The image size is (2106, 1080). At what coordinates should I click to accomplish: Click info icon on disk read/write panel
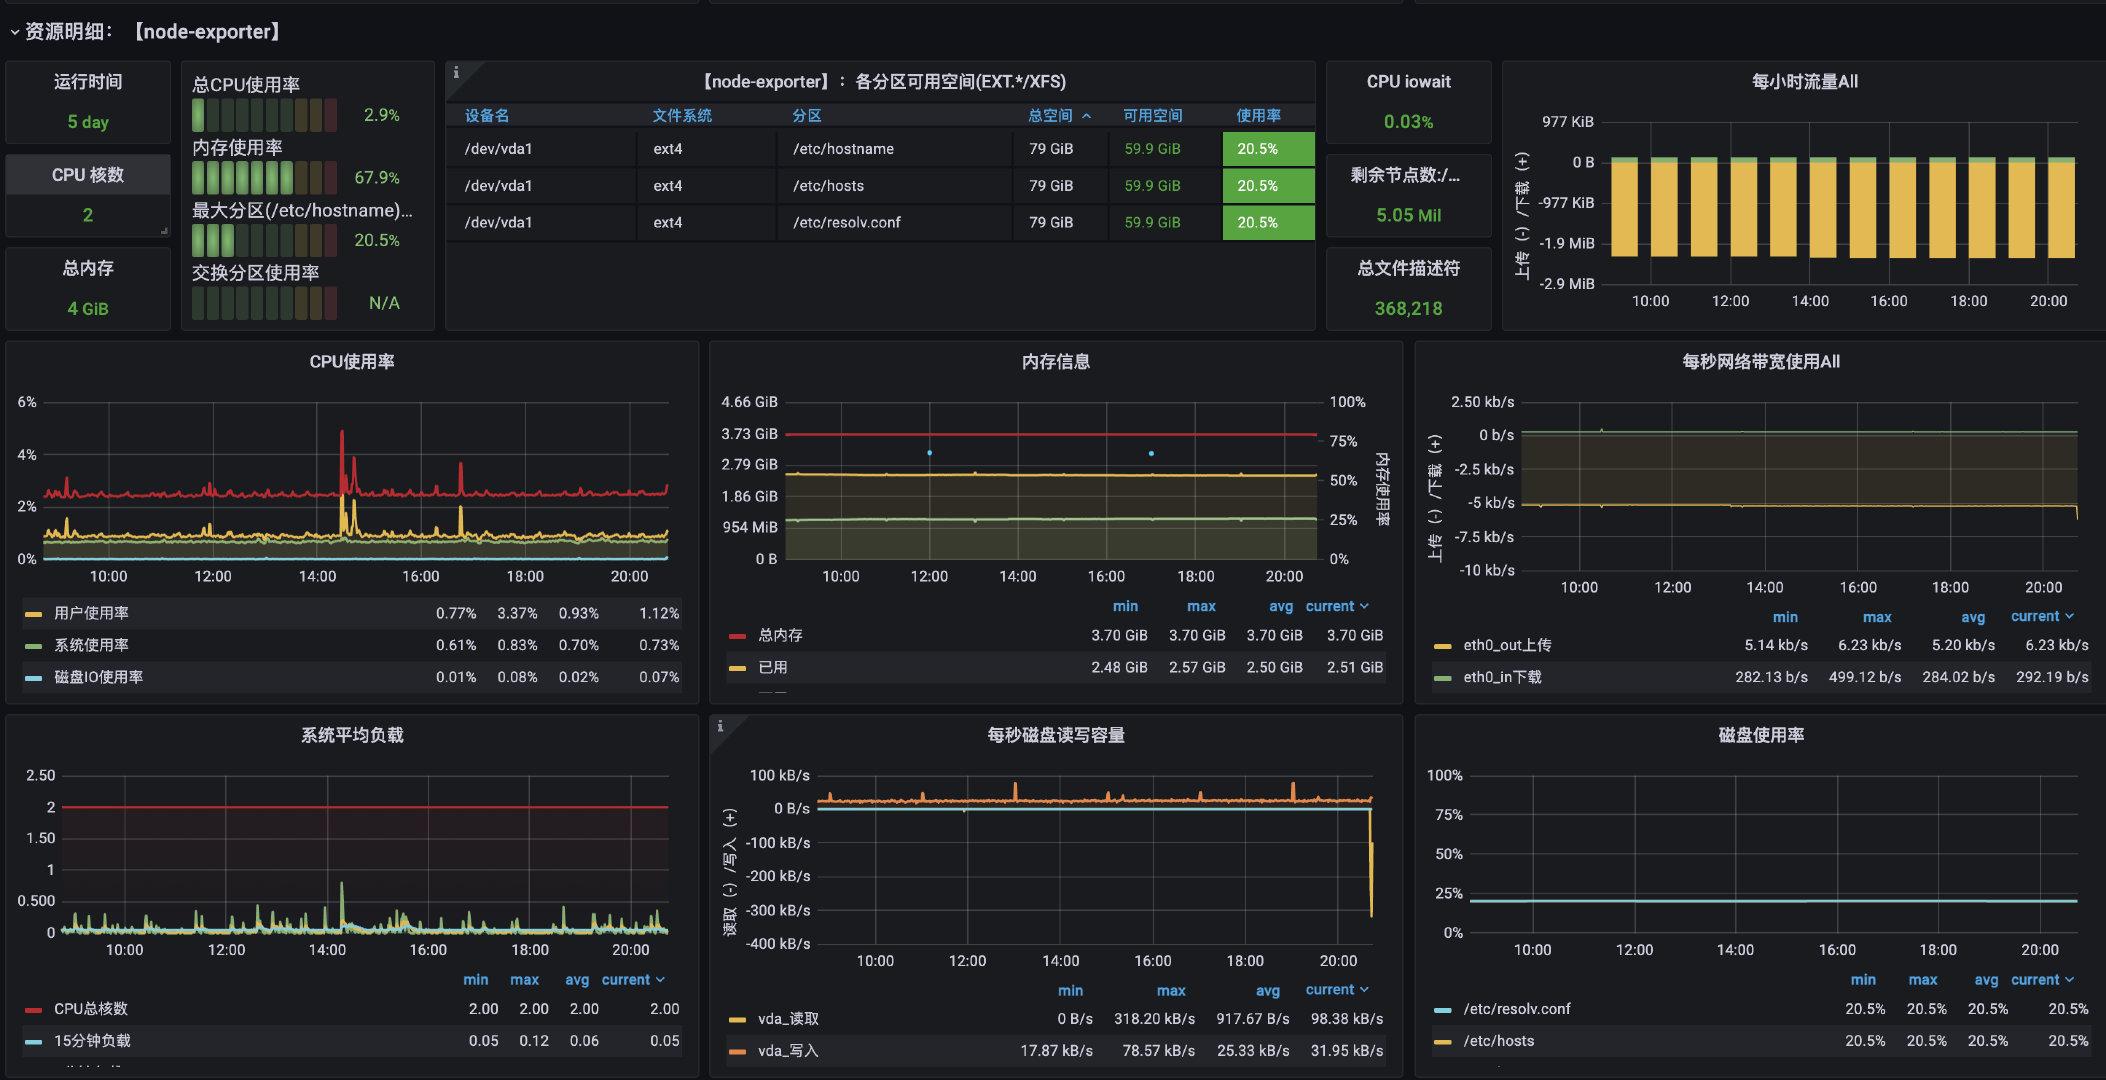pos(720,726)
